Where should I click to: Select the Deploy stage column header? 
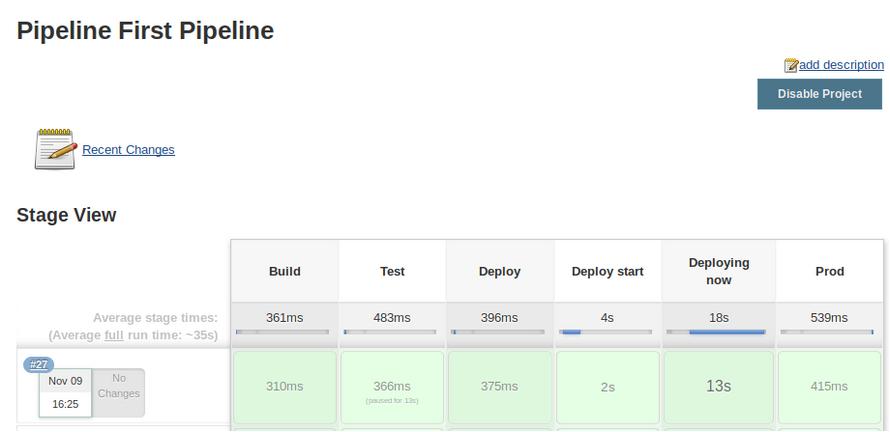tap(500, 271)
